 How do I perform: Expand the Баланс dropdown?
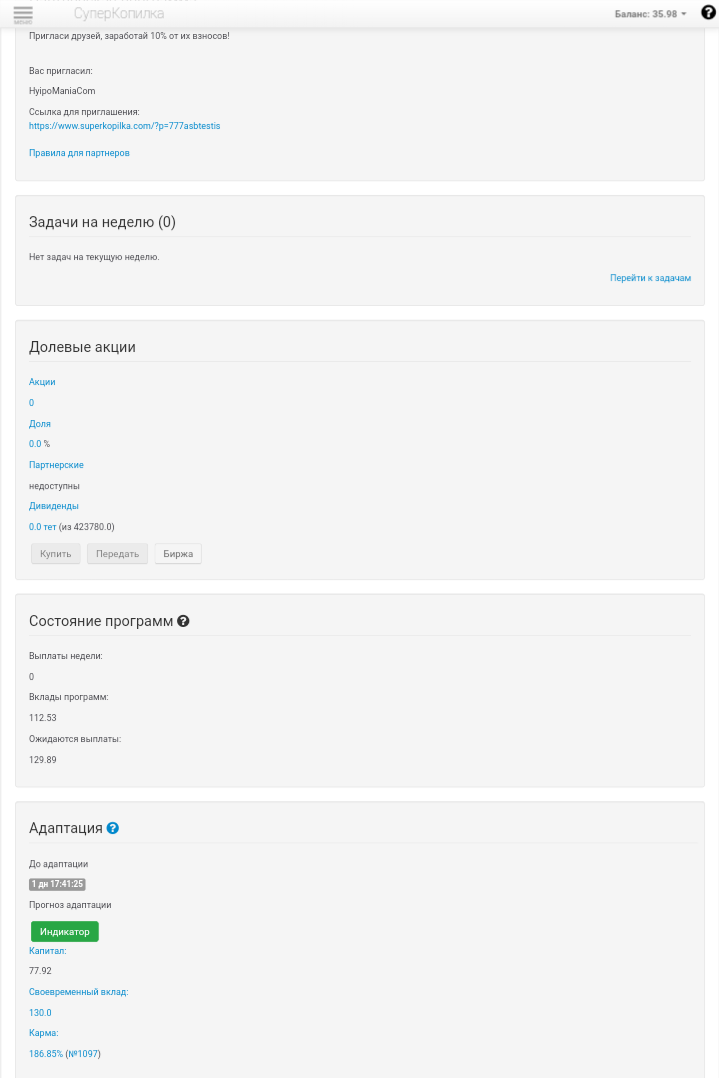click(650, 14)
